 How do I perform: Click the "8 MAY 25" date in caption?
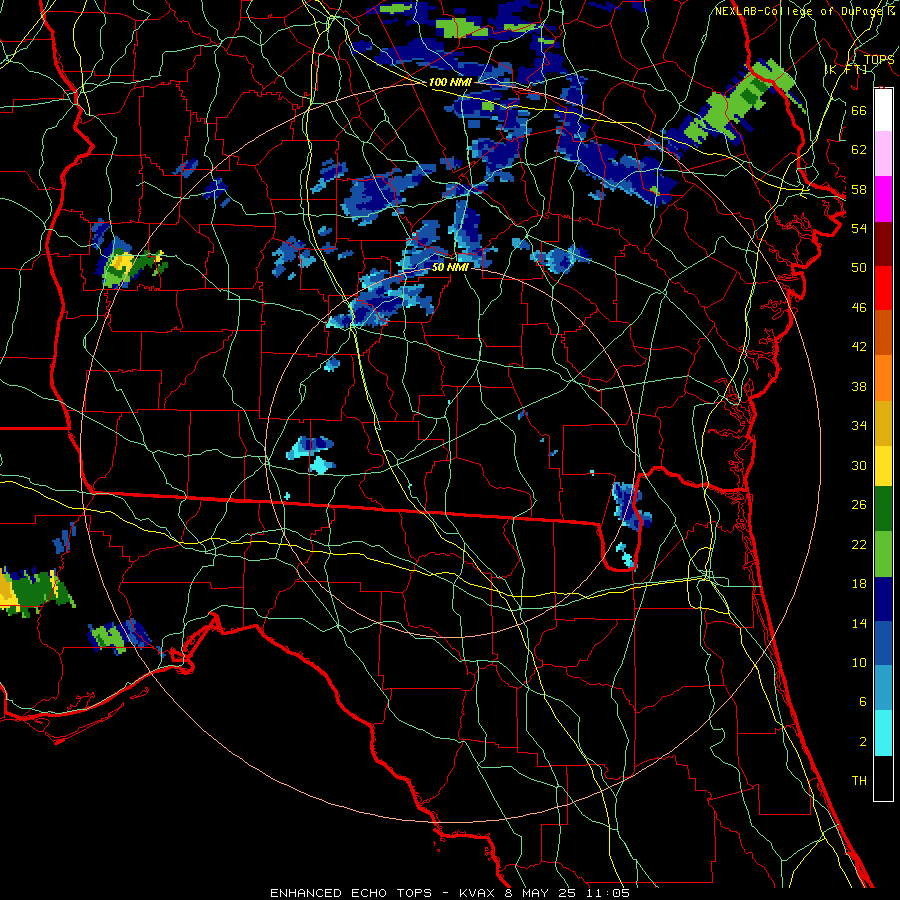tap(542, 893)
